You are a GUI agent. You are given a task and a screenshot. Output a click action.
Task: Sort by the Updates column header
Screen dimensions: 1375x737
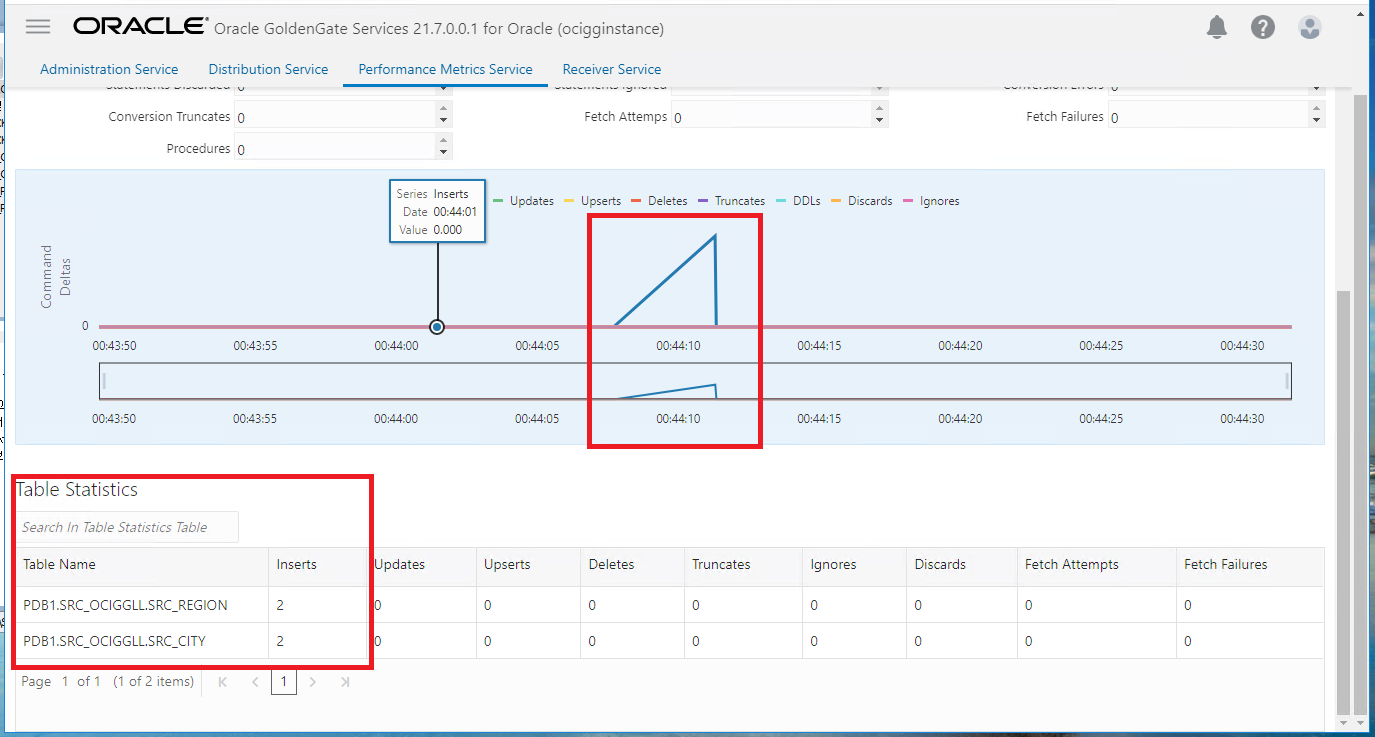pos(421,565)
